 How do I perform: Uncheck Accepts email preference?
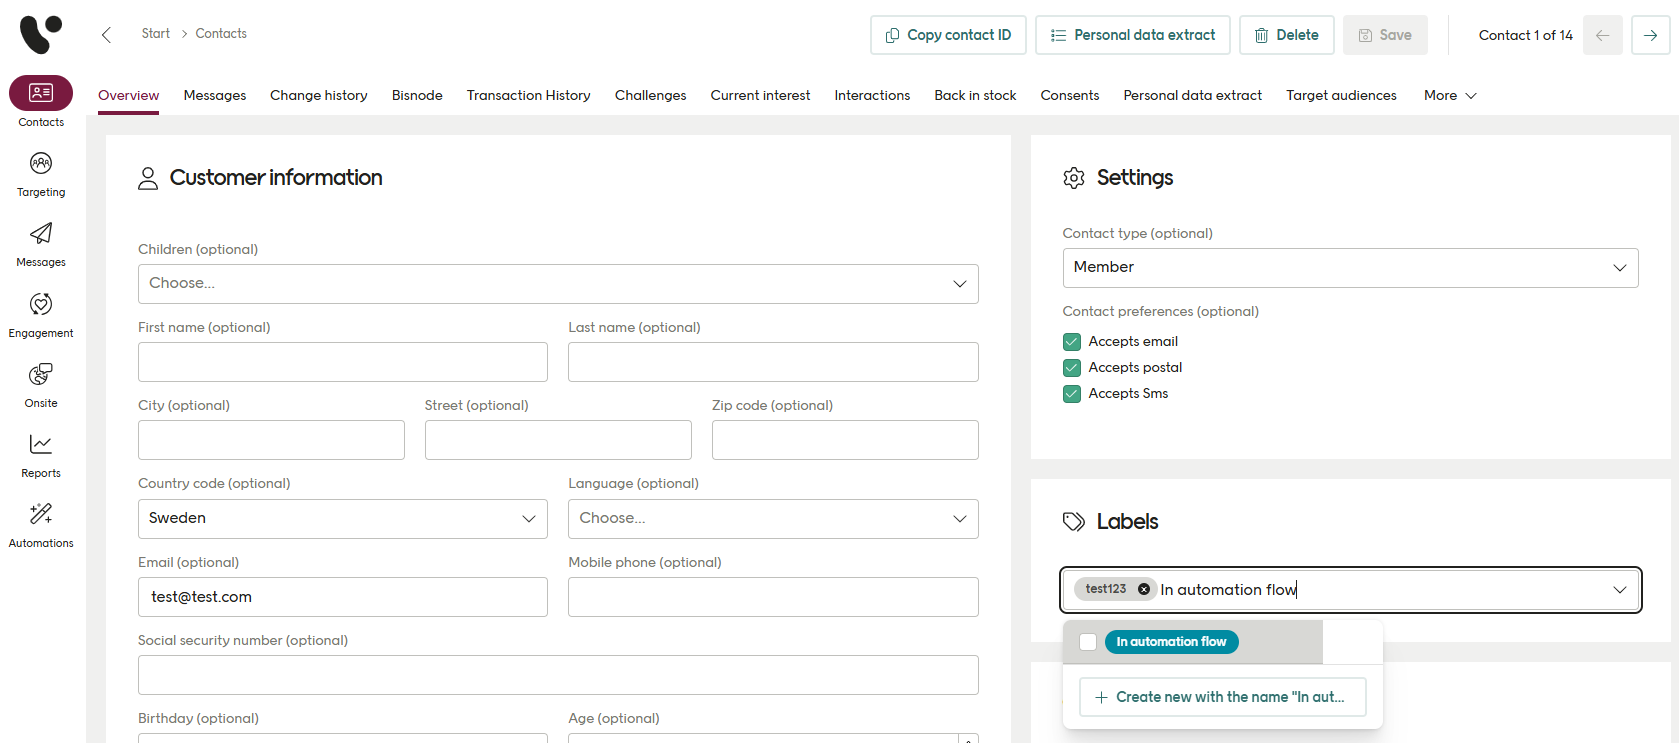coord(1072,342)
